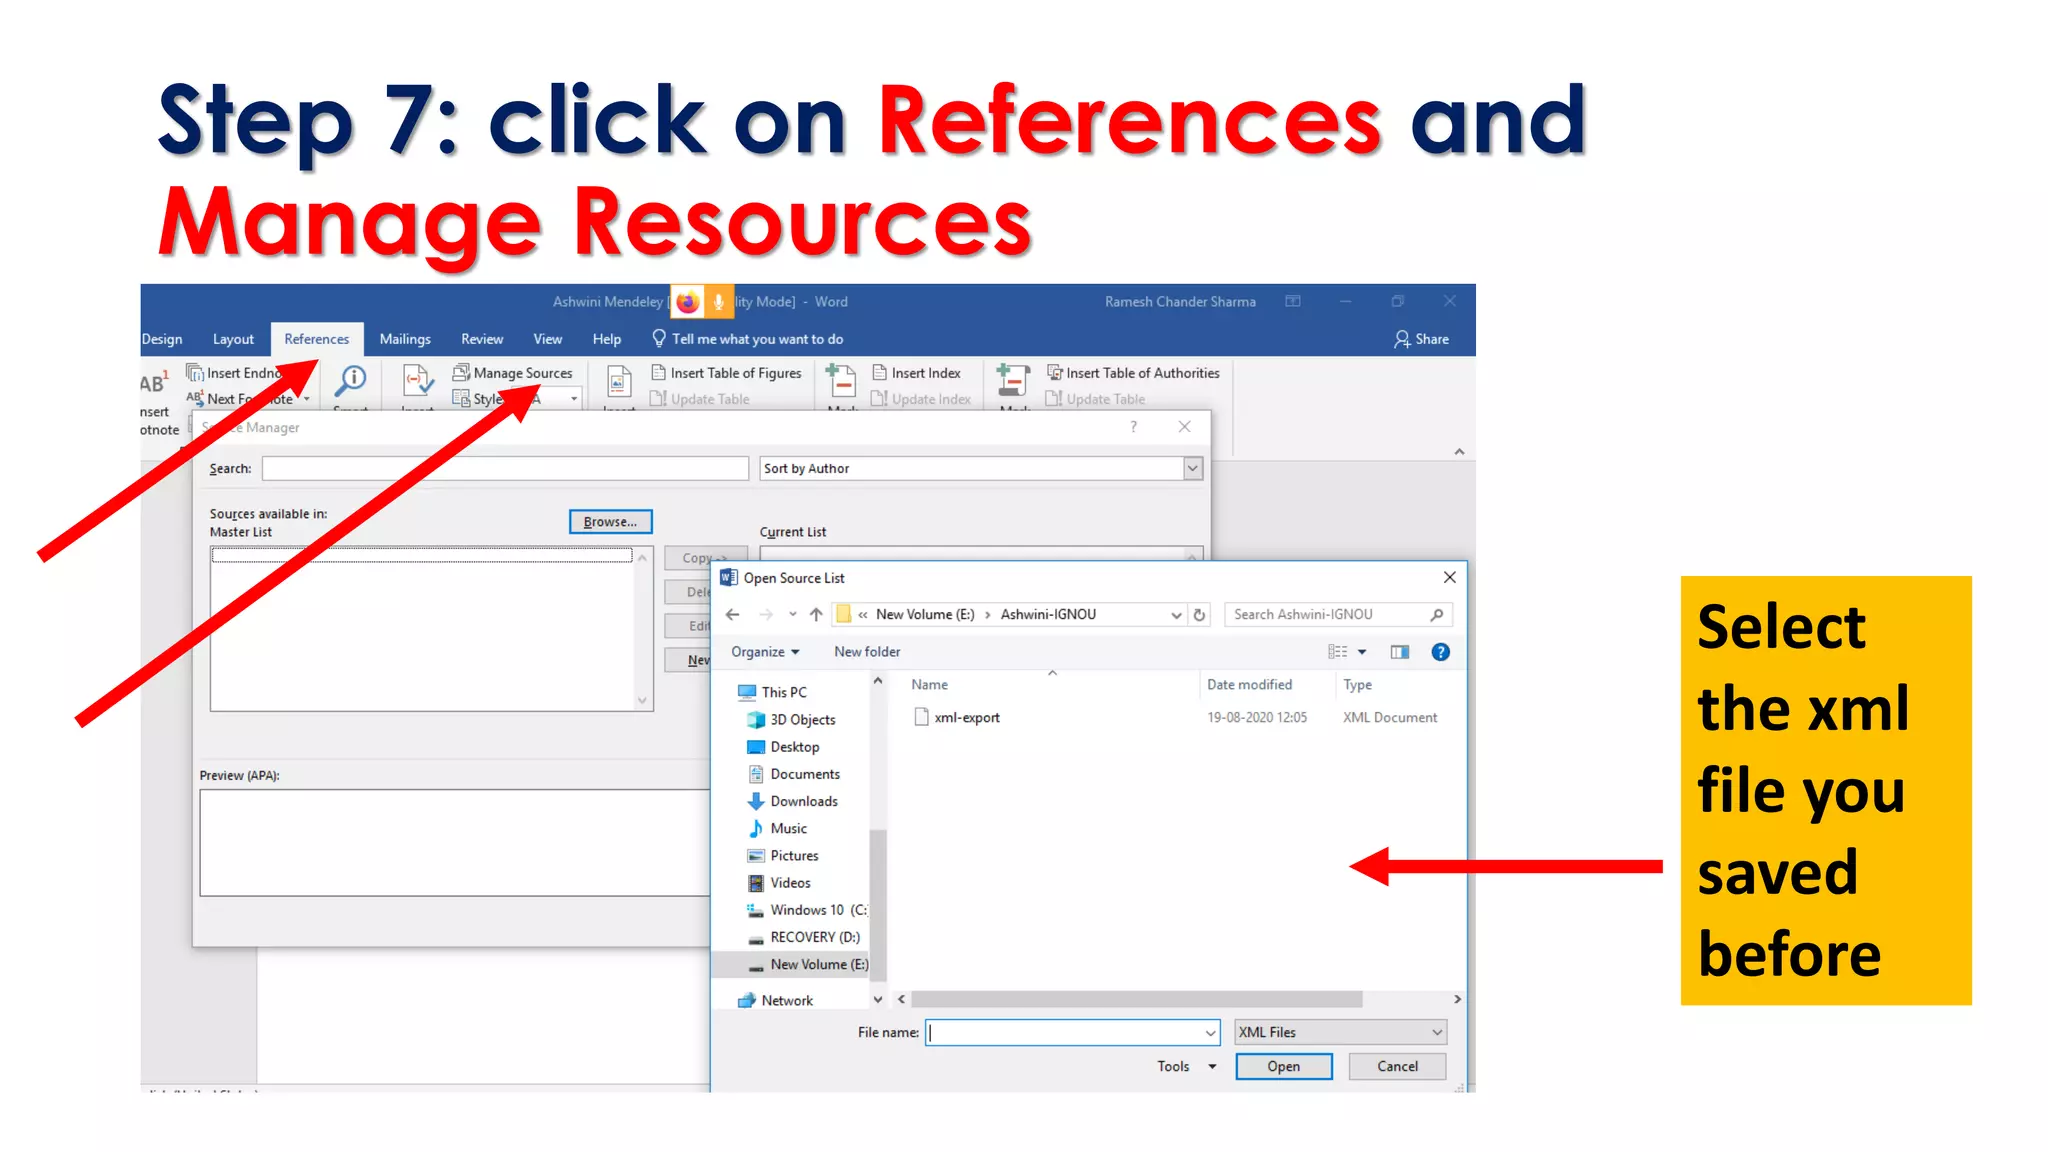Click the Insert Caption icon
The width and height of the screenshot is (2048, 1152).
[x=619, y=384]
